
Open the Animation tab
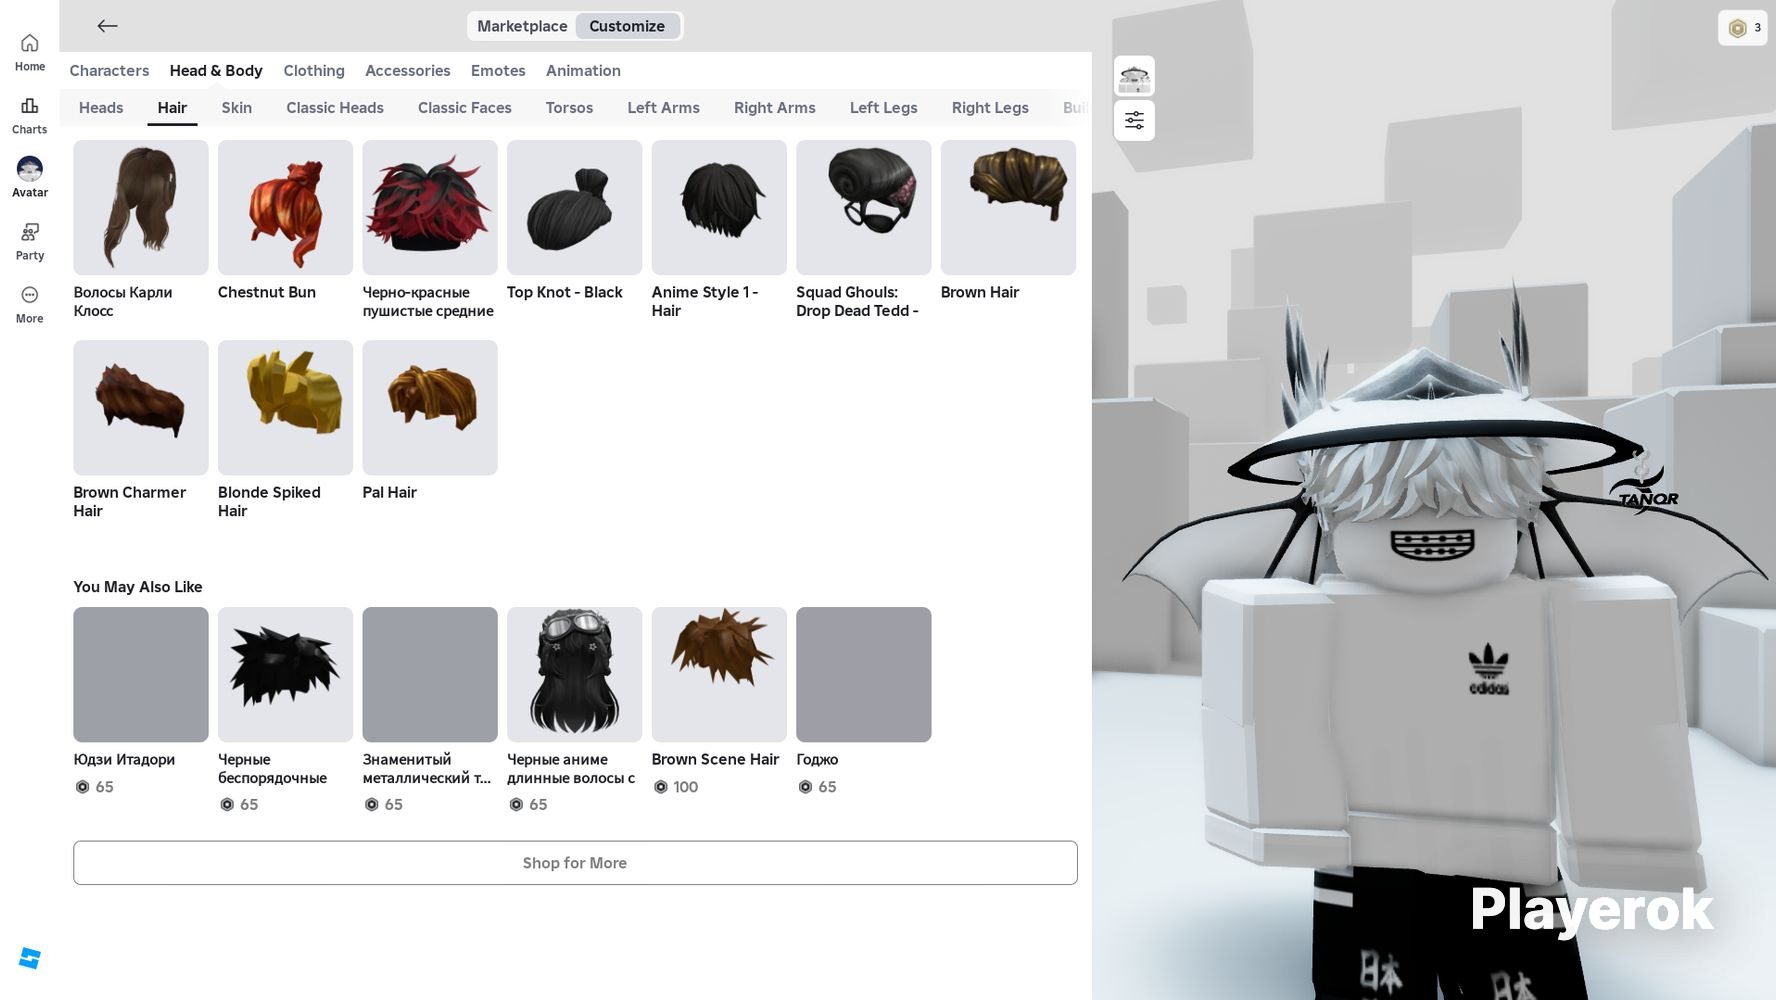click(x=583, y=71)
